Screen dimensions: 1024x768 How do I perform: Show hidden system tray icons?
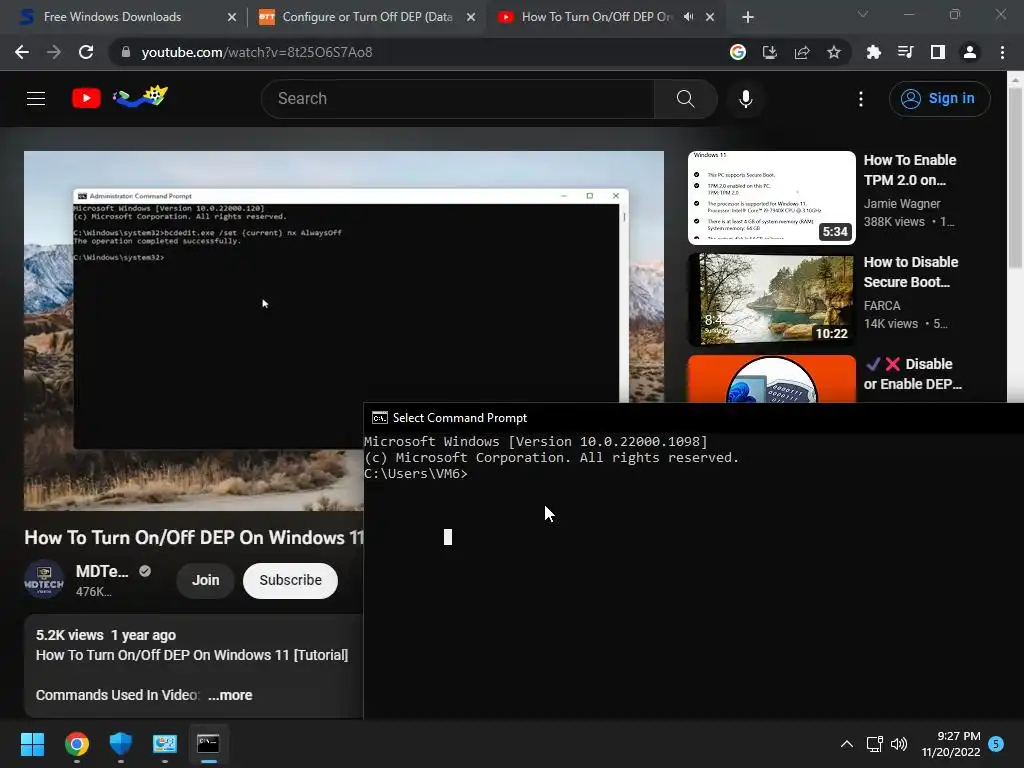pyautogui.click(x=846, y=743)
